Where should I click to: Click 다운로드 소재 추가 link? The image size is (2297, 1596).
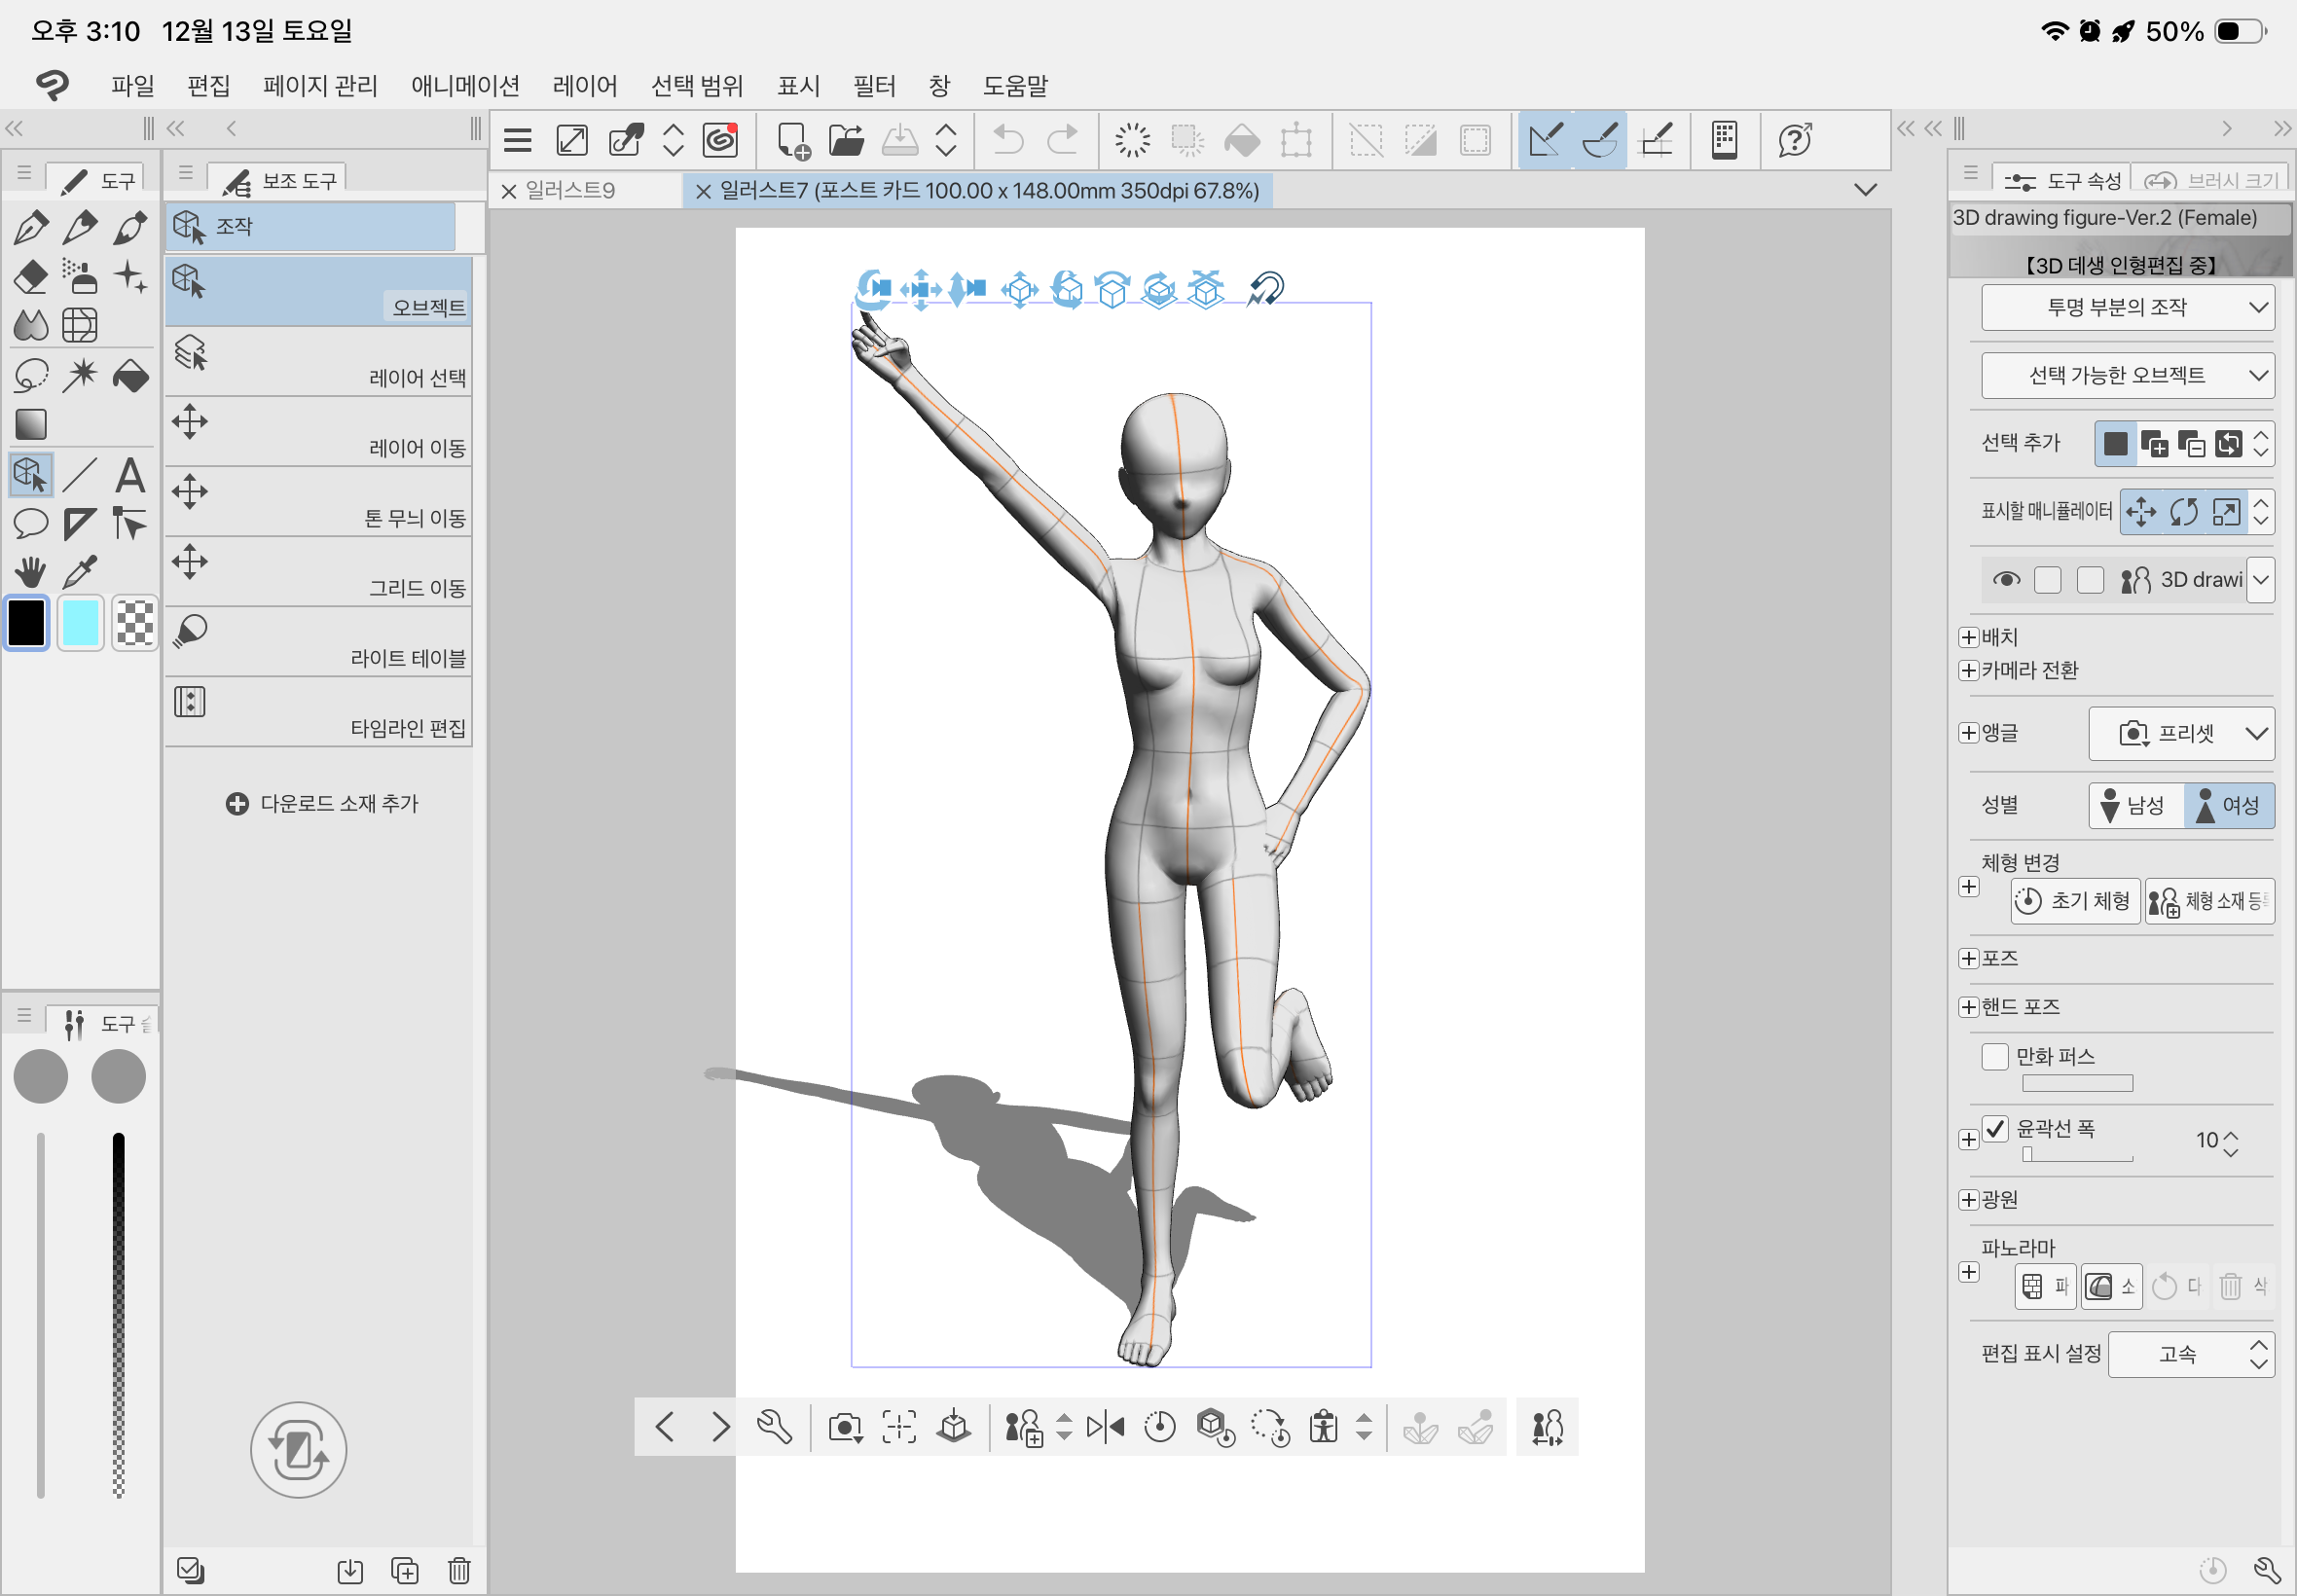[322, 804]
